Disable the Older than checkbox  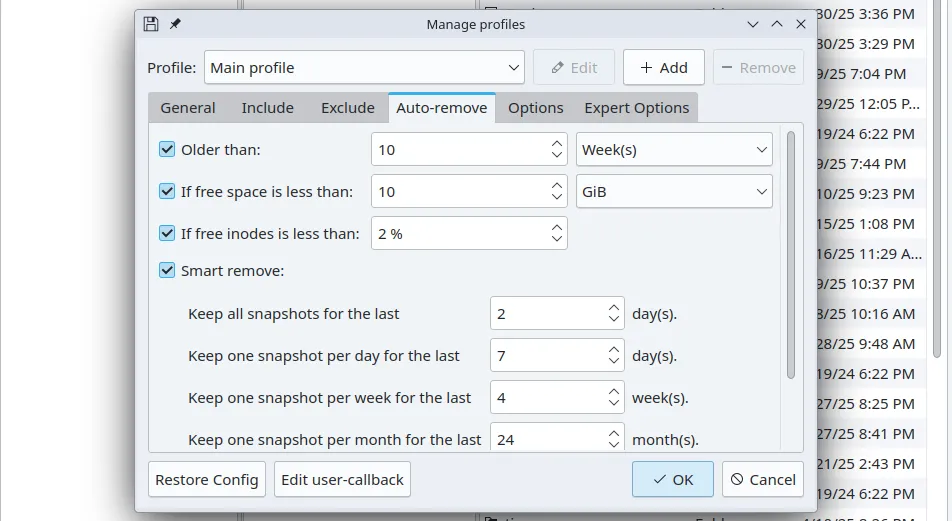click(x=167, y=150)
